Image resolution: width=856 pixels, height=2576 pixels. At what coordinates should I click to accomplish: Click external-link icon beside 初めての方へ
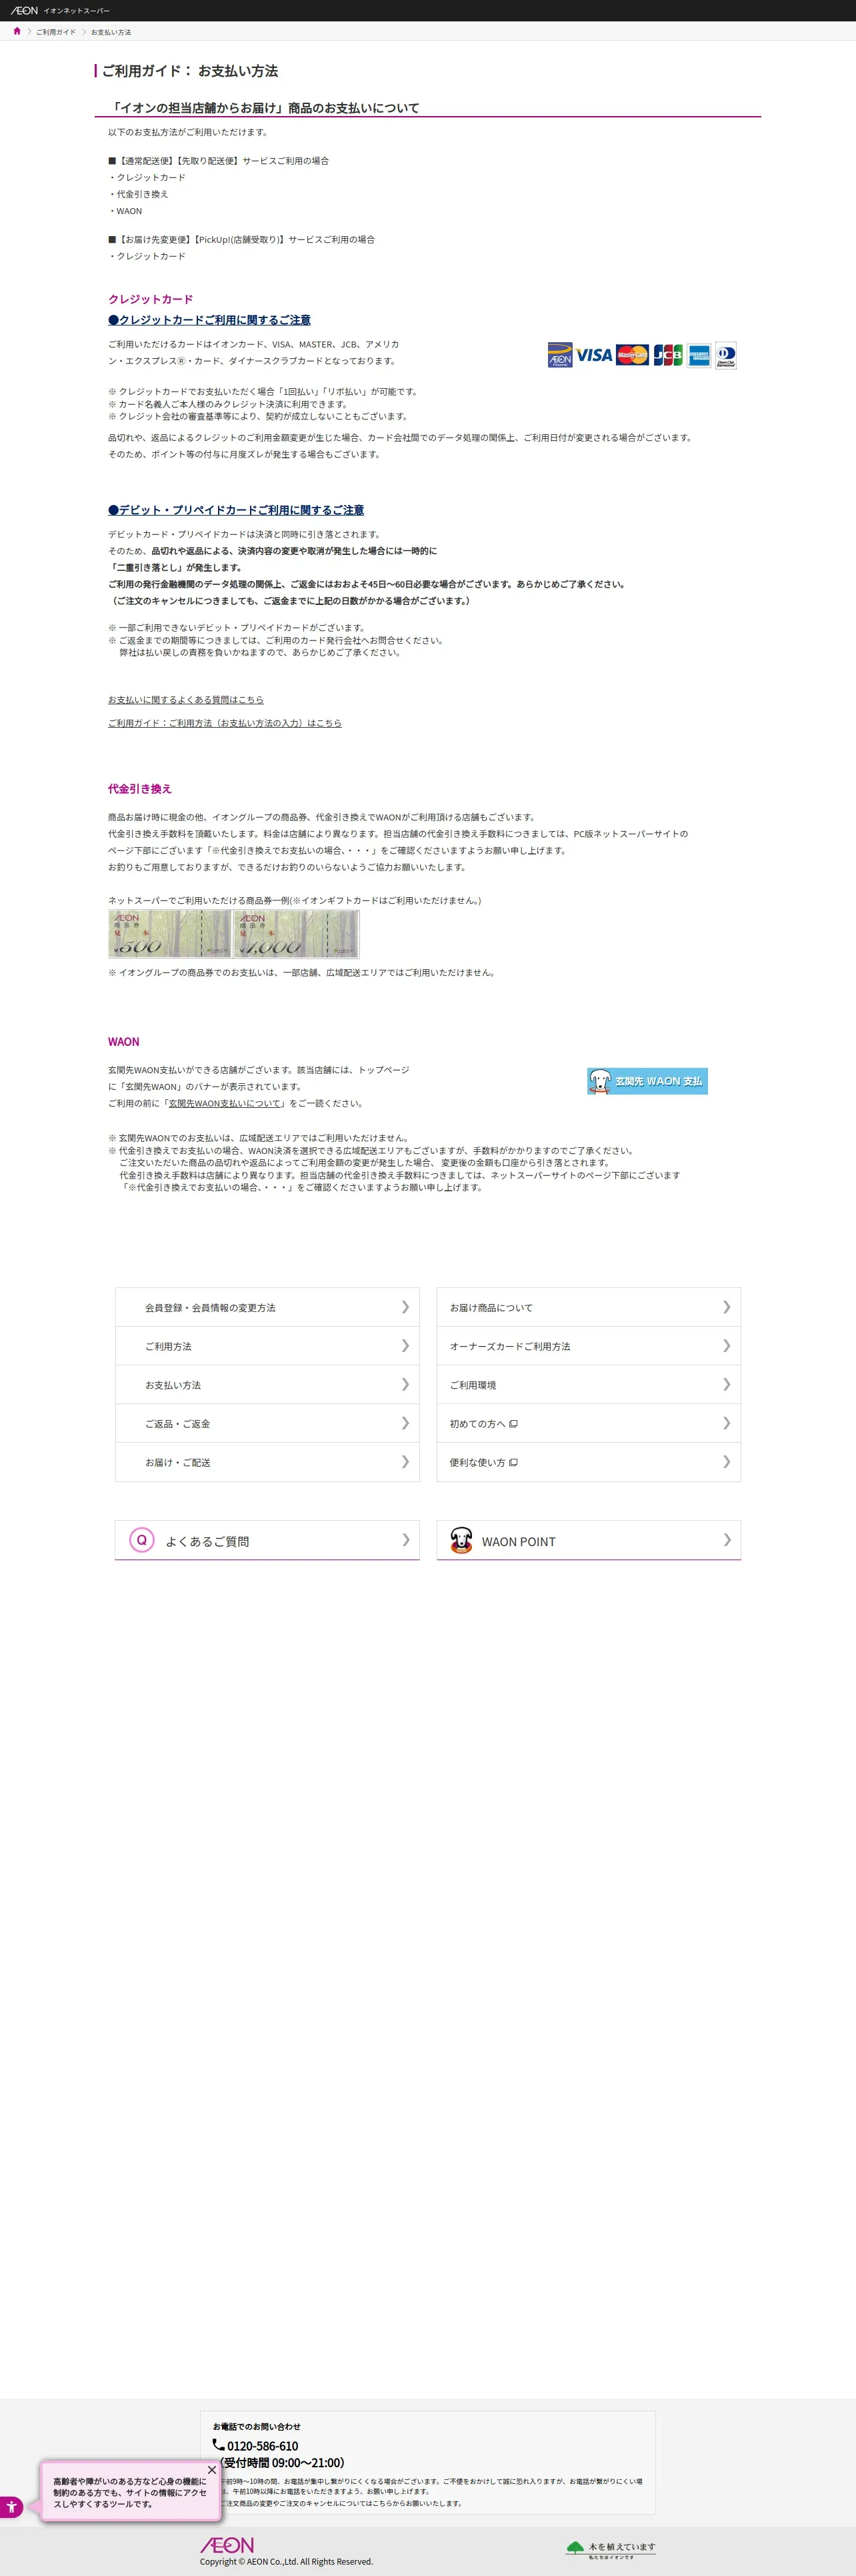pyautogui.click(x=513, y=1424)
